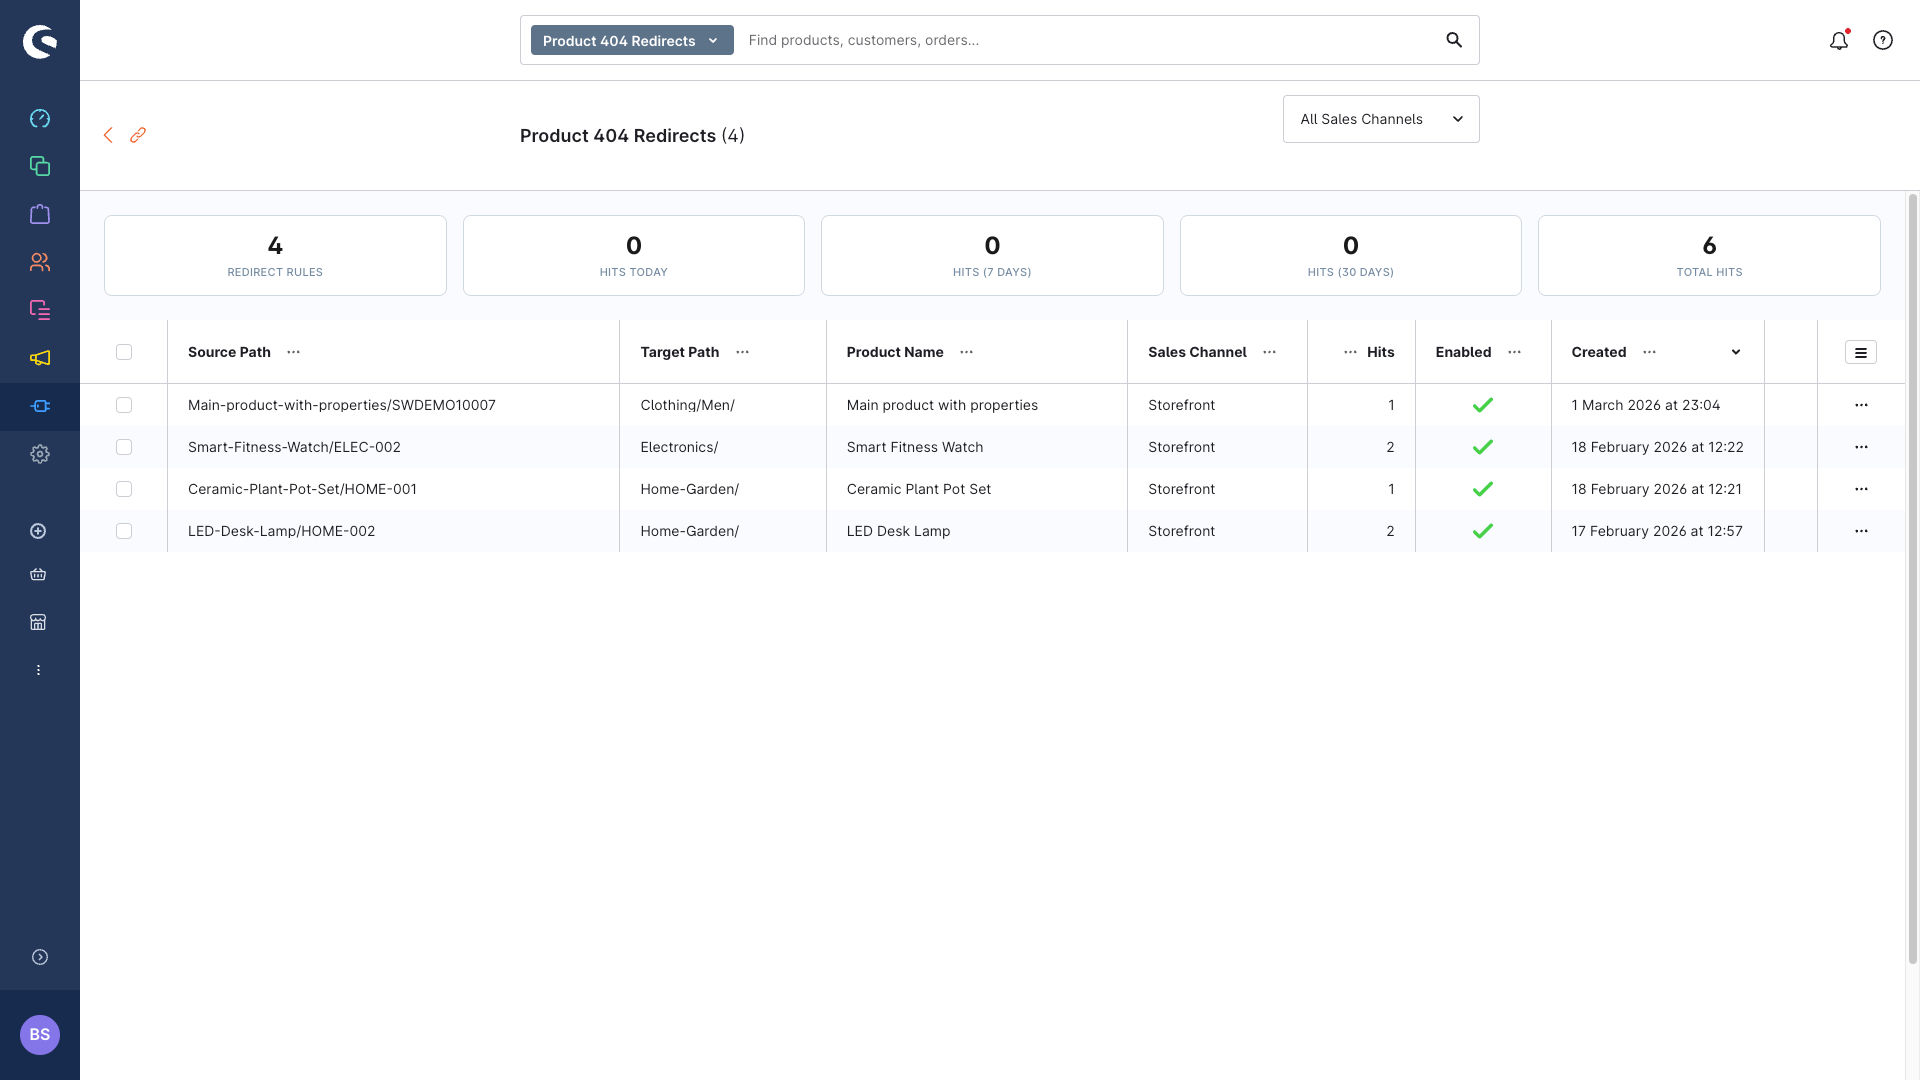
Task: Select the header checkbox to choose all redirects
Action: pyautogui.click(x=124, y=352)
